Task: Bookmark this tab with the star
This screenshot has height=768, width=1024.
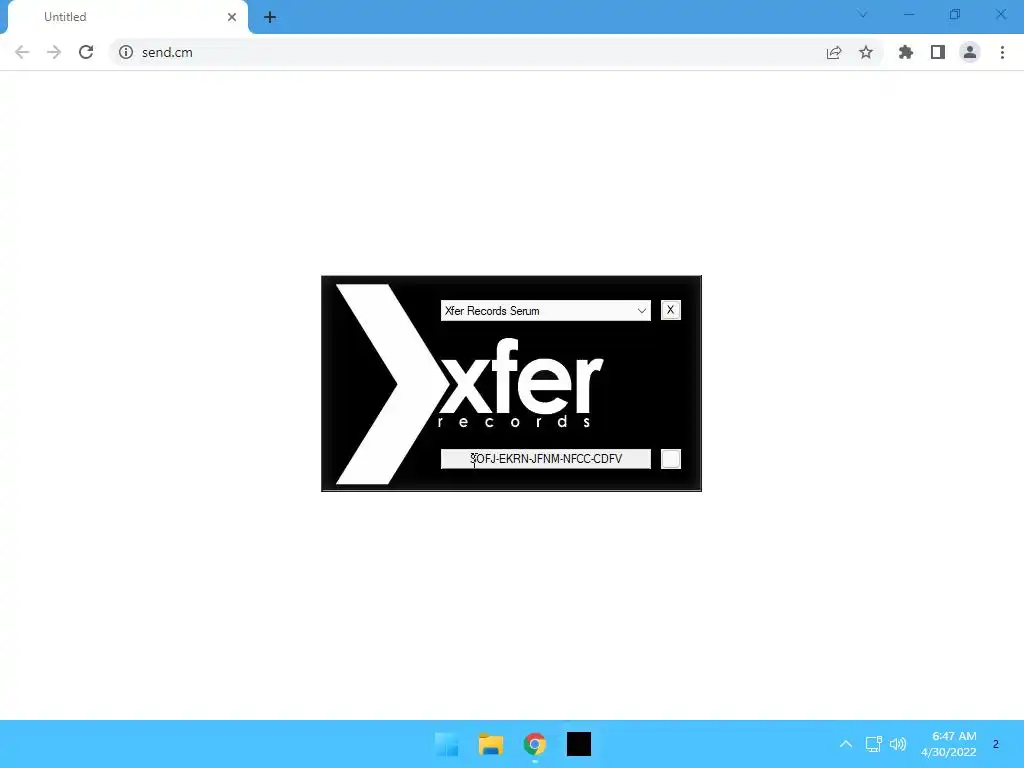Action: (866, 52)
